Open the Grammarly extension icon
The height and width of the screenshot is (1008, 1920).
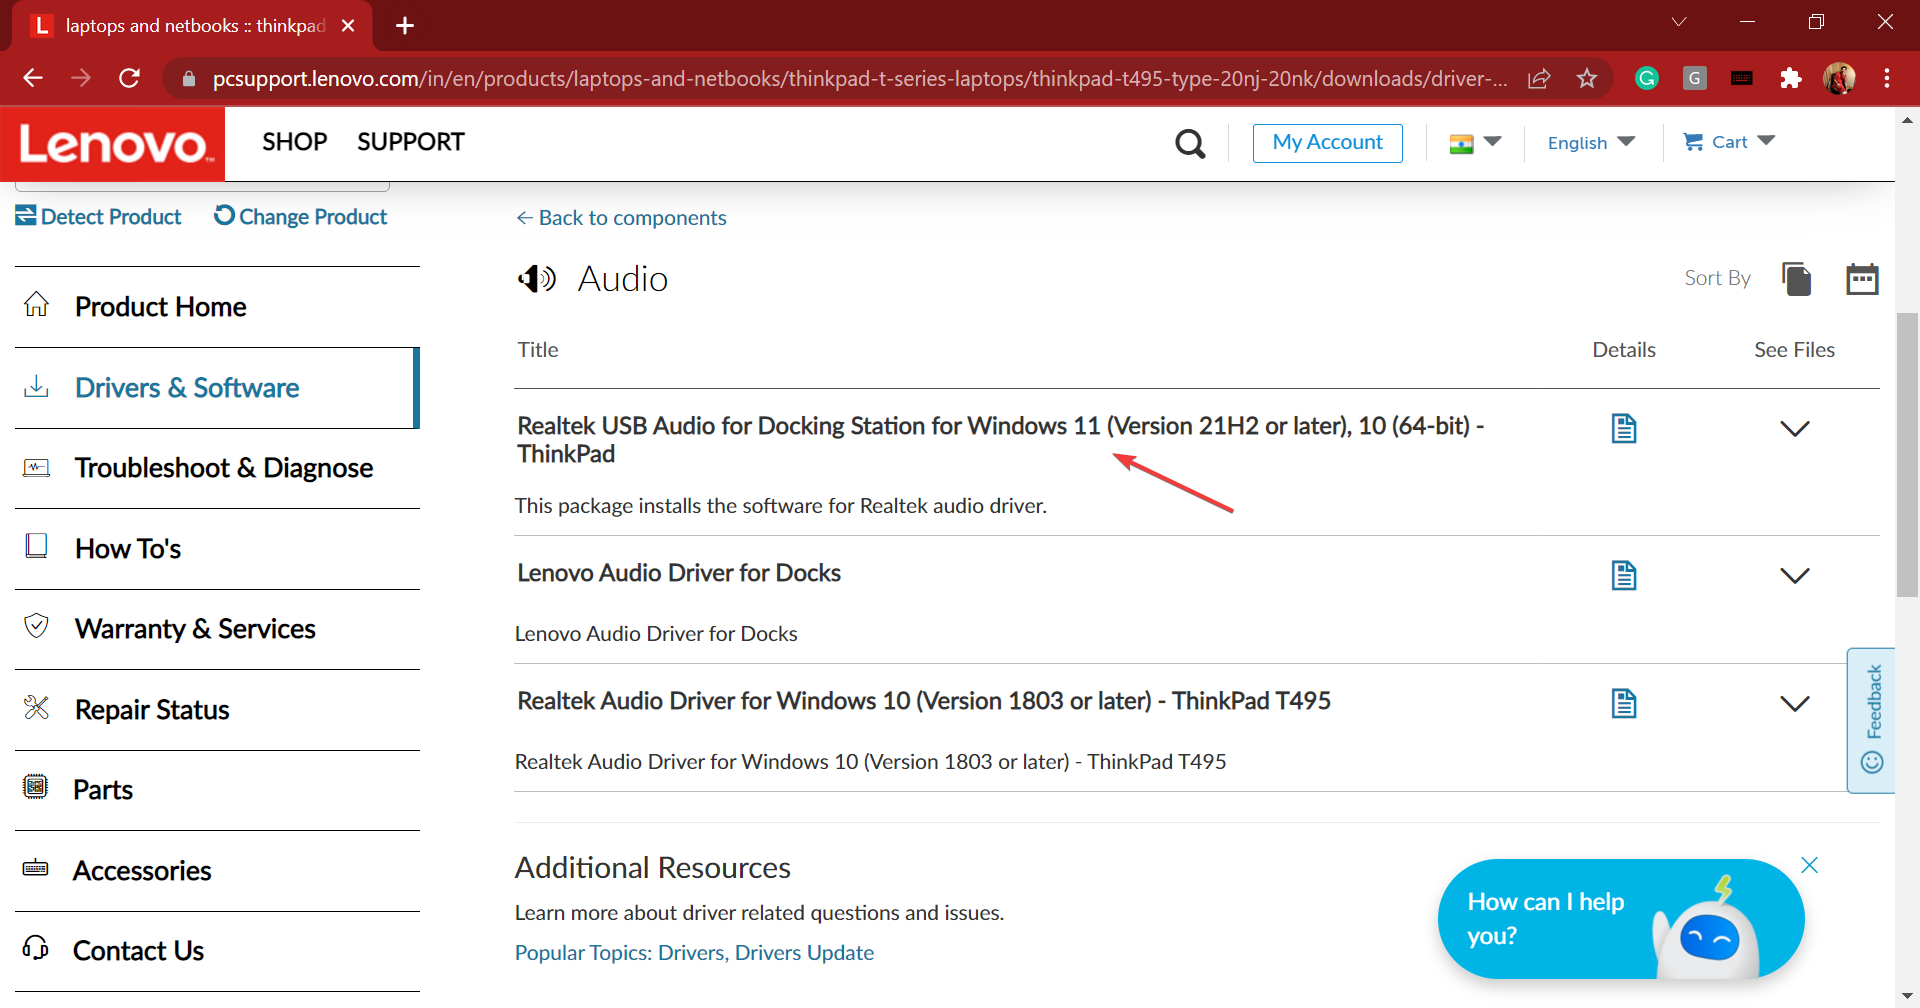(1647, 78)
